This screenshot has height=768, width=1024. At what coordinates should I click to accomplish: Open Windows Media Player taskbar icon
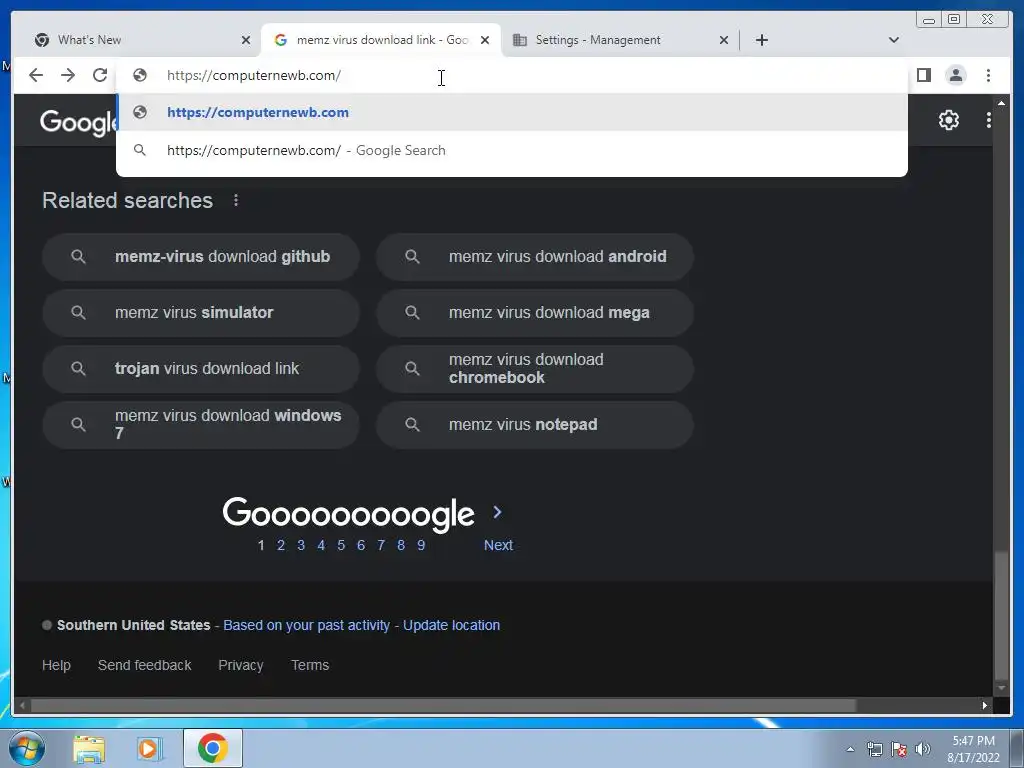(149, 748)
